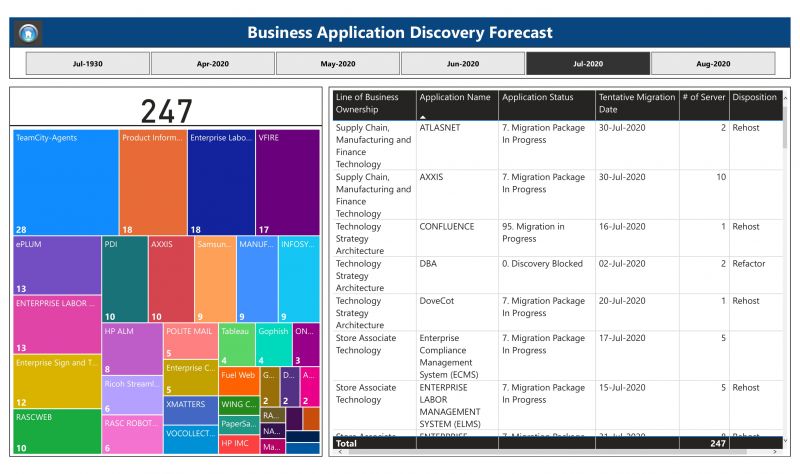The width and height of the screenshot is (800, 474).
Task: Select the Aug-2020 month button
Action: (713, 64)
